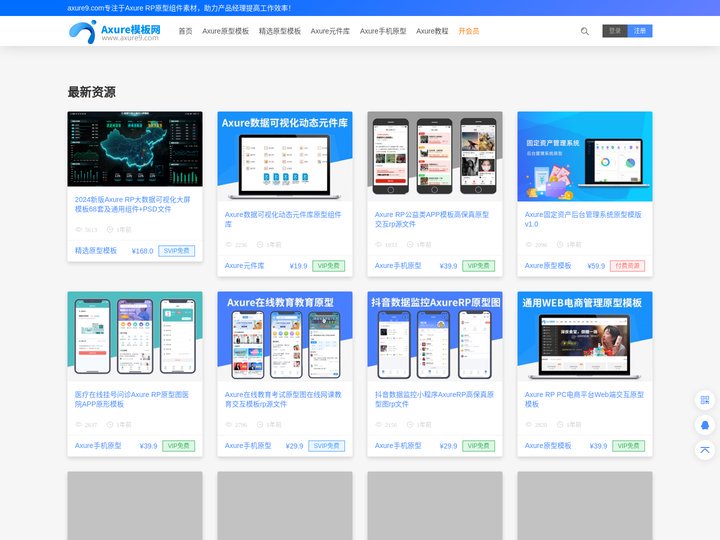Click VIP免费 badge on medical app card
This screenshot has height=540, width=720.
tap(179, 445)
